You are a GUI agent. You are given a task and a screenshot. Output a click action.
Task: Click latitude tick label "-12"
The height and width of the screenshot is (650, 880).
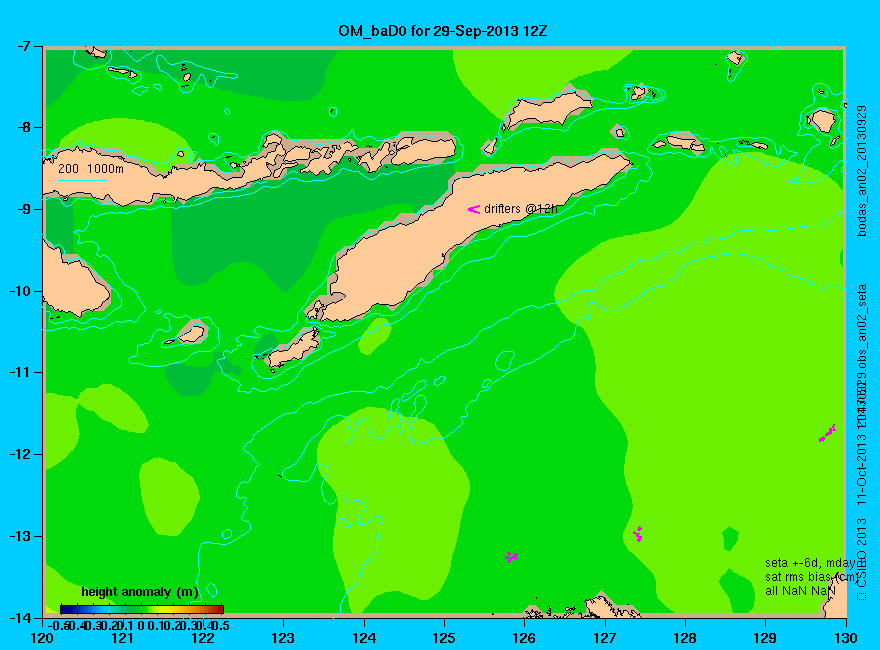pos(20,454)
